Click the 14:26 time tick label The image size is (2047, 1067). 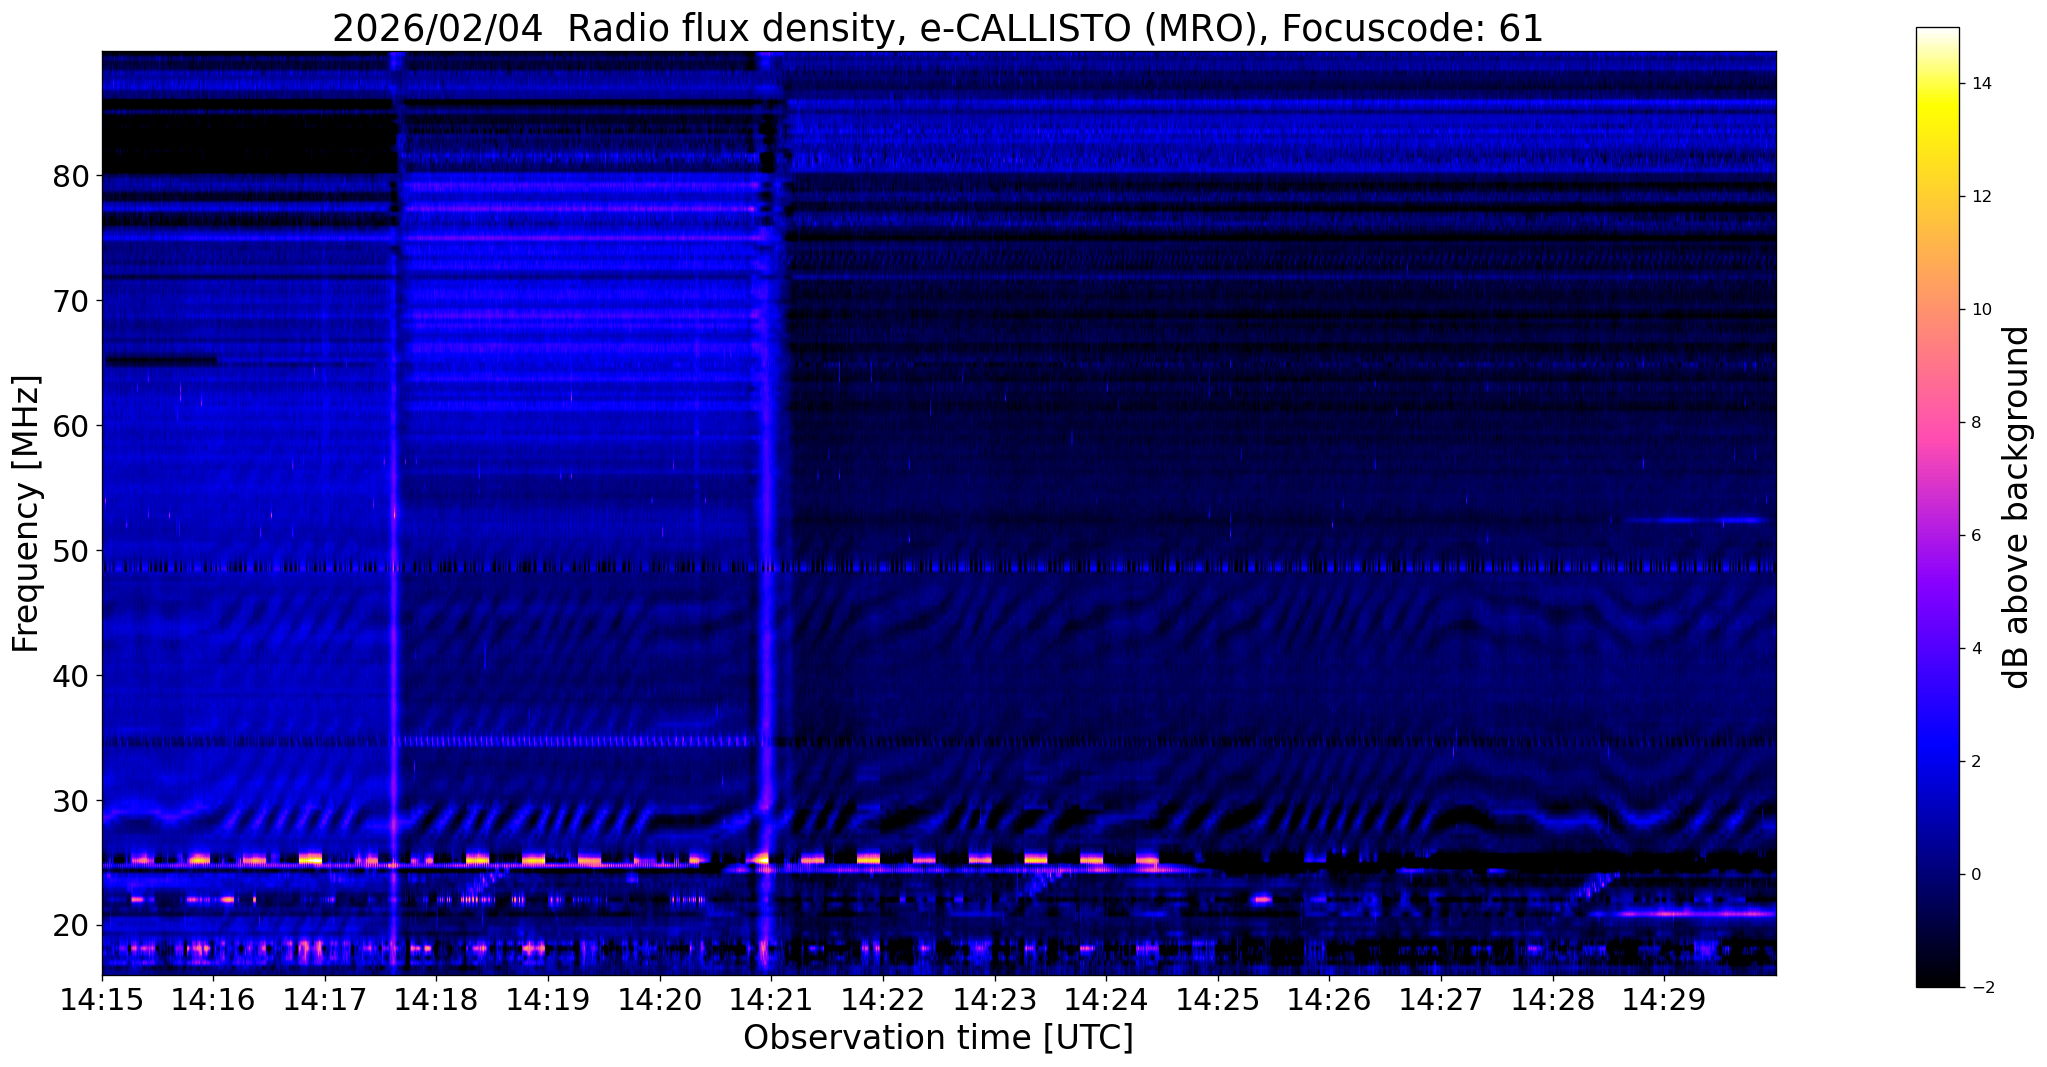[1329, 1001]
